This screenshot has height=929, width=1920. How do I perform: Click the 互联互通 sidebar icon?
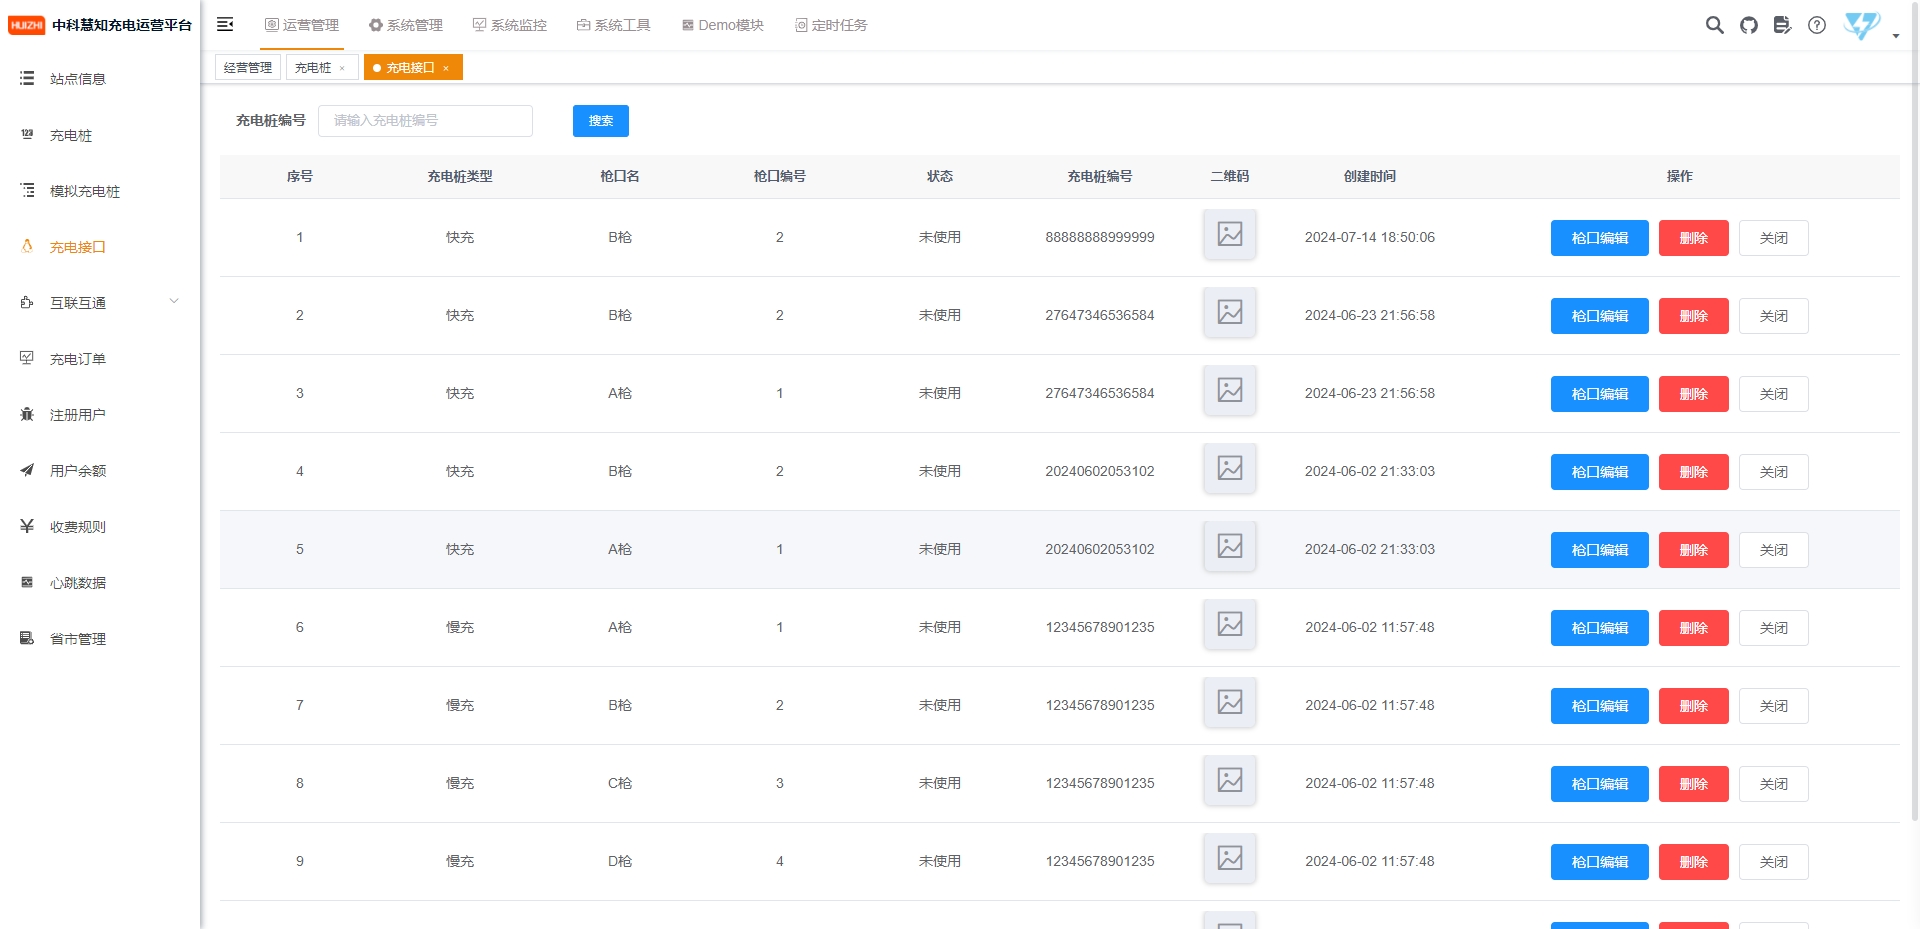pyautogui.click(x=27, y=302)
